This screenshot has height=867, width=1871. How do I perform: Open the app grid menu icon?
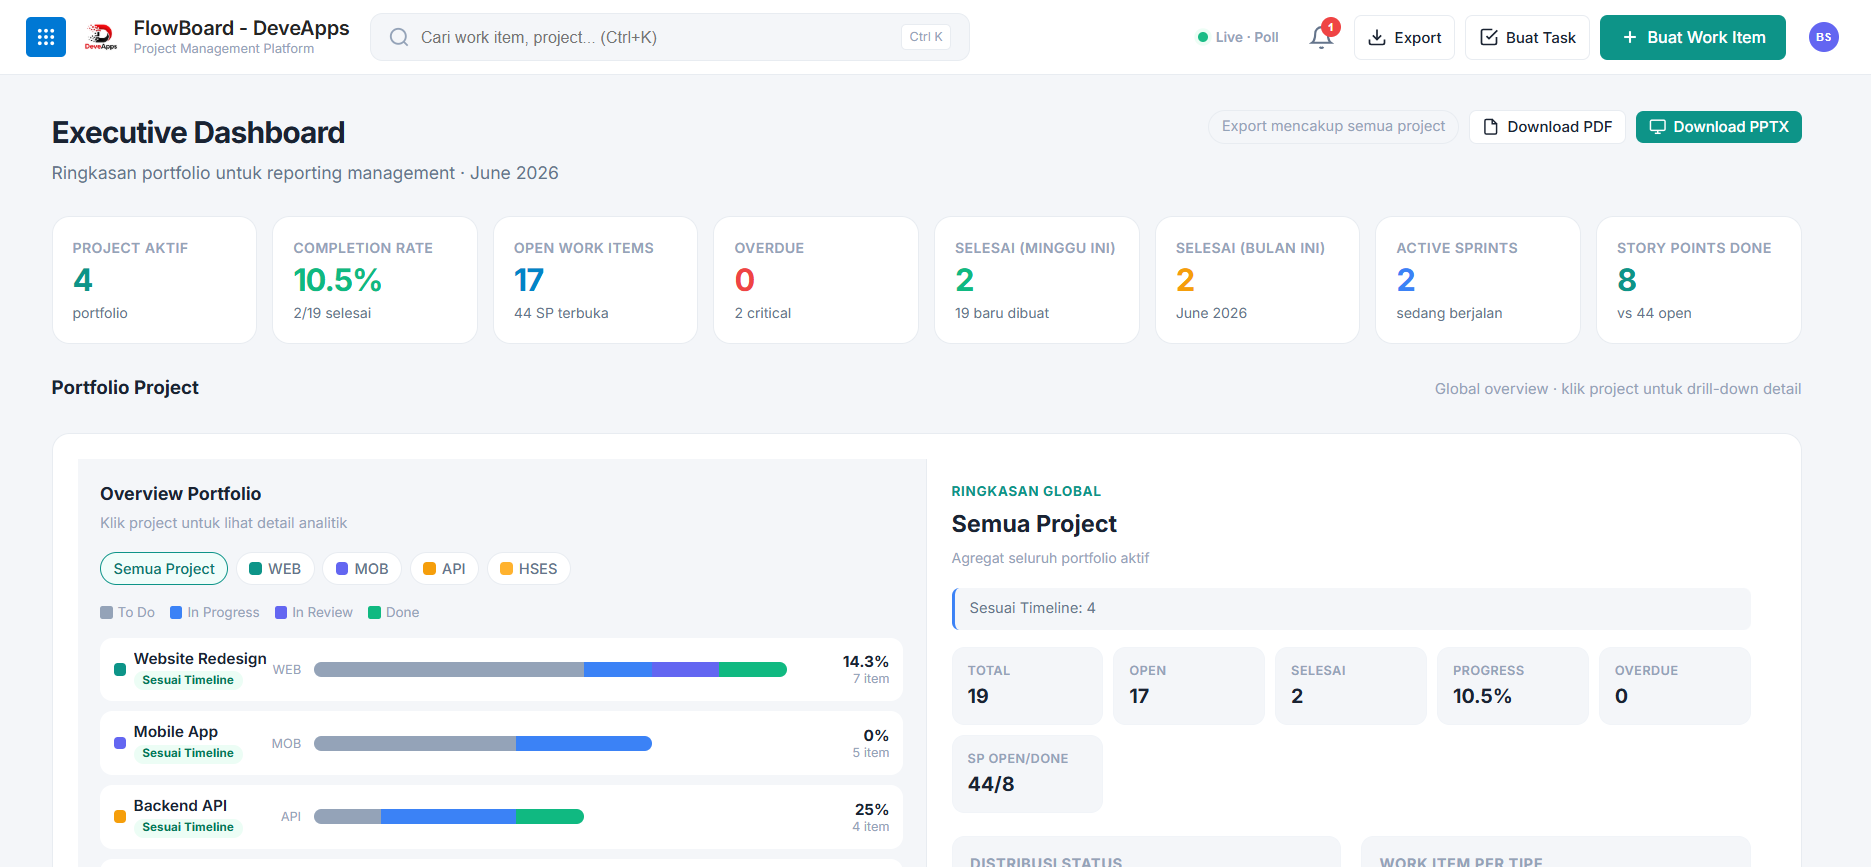[46, 37]
